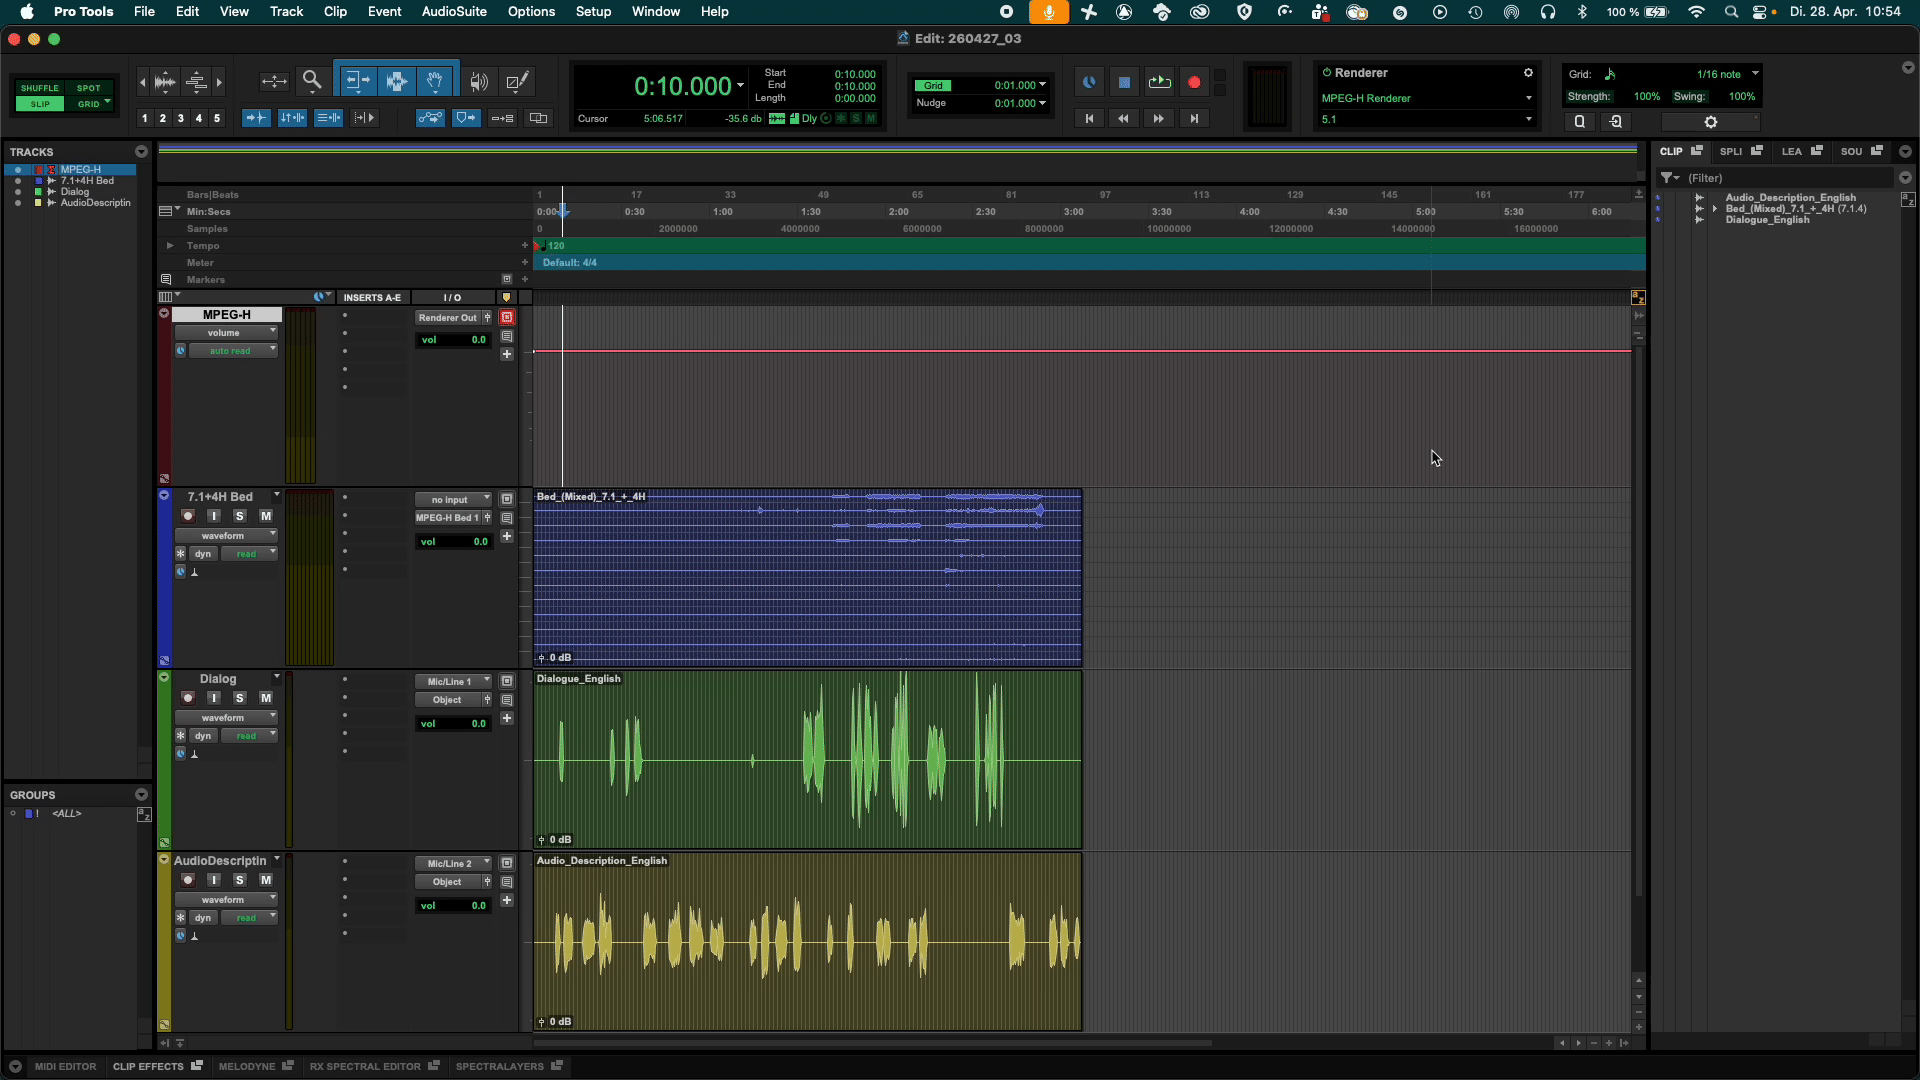Click the audio waveform zoom button
The height and width of the screenshot is (1080, 1920).
[166, 81]
